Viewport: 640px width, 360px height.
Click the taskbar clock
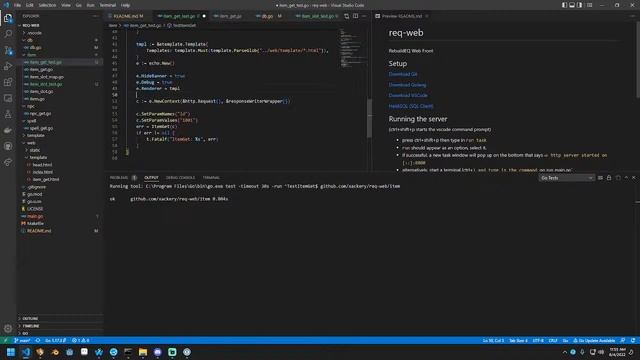[x=617, y=352]
